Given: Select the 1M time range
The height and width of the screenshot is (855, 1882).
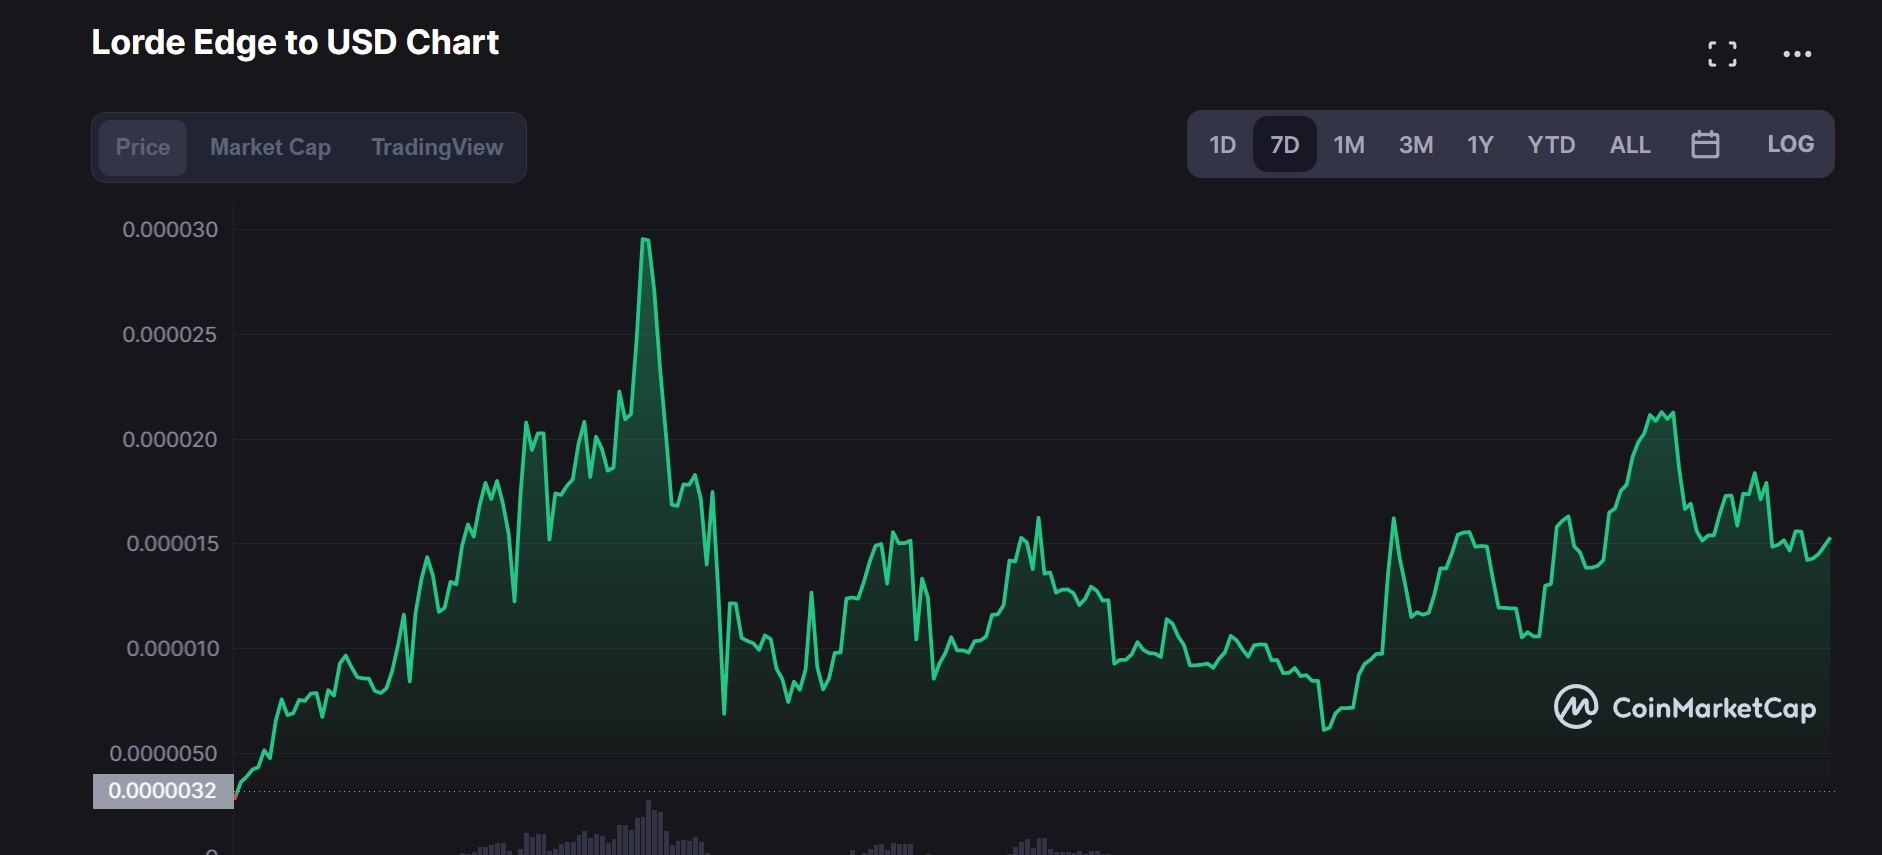Looking at the screenshot, I should pyautogui.click(x=1349, y=145).
